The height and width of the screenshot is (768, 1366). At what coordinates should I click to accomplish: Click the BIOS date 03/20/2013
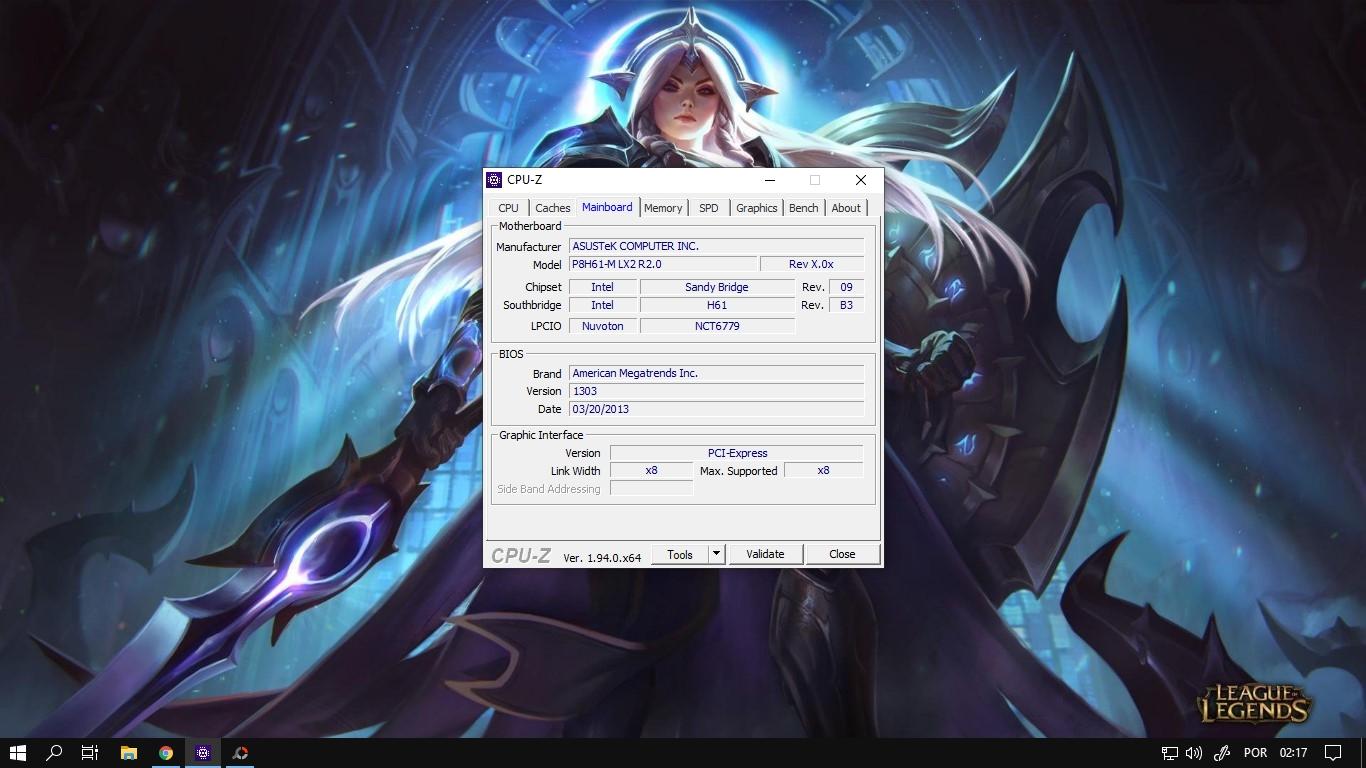[716, 409]
